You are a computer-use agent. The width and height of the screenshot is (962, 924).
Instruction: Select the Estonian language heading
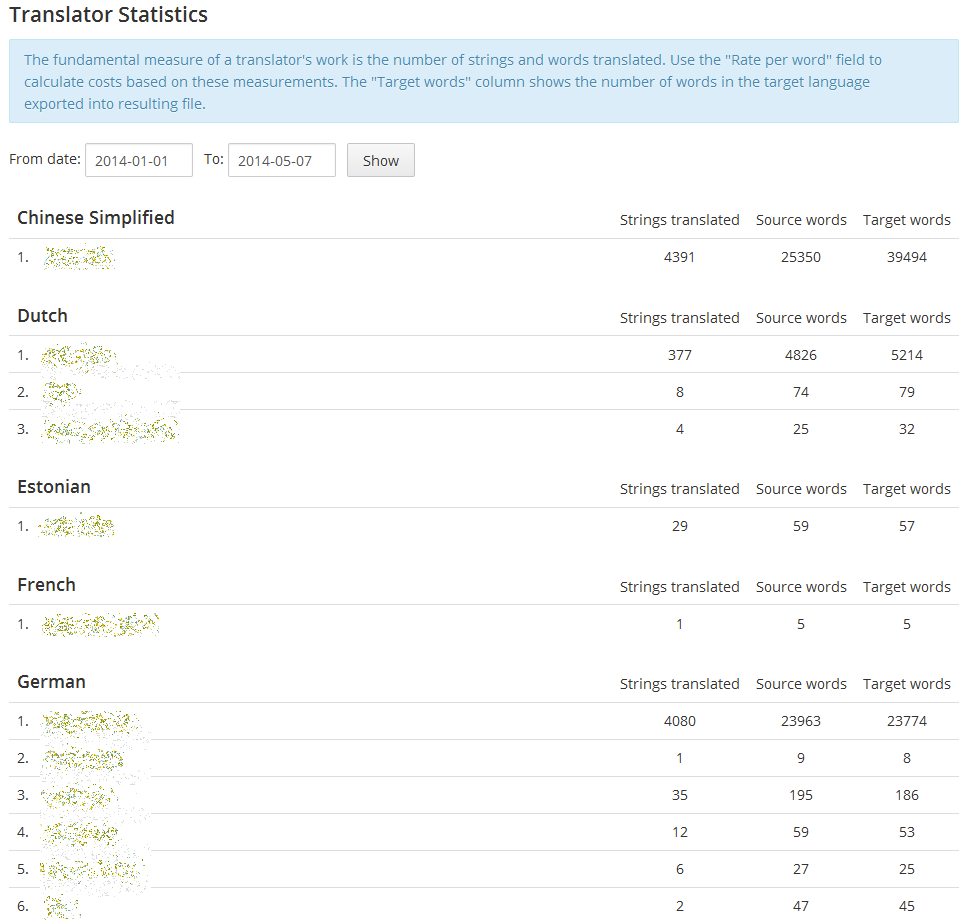[x=54, y=487]
